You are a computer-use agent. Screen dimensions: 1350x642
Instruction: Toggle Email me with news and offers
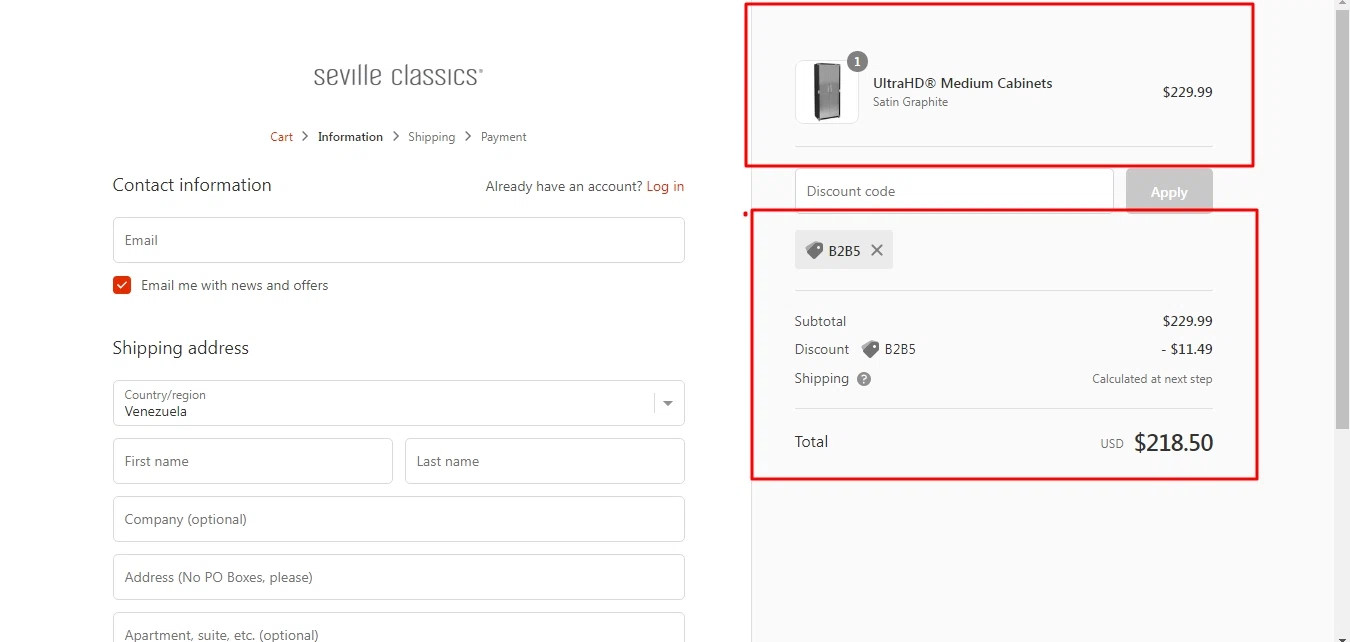point(122,285)
